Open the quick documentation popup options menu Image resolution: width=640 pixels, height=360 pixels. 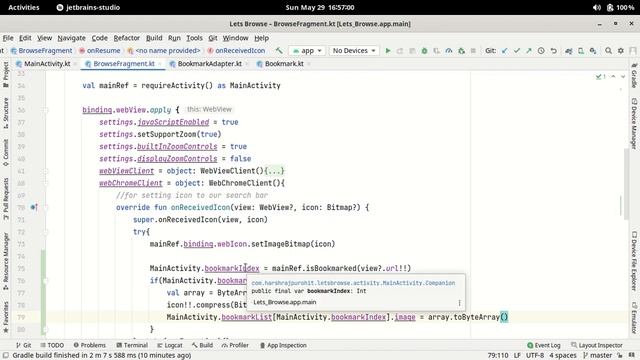(459, 302)
